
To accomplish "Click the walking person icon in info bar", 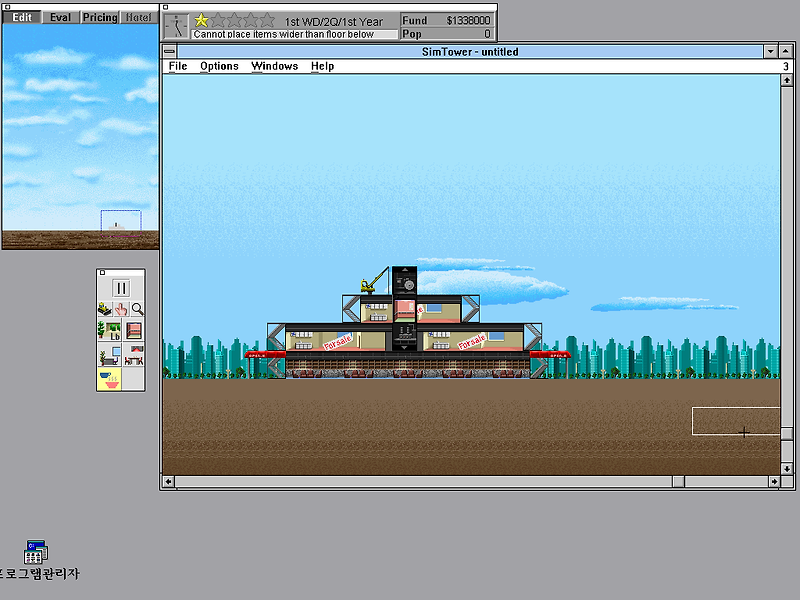I will [177, 27].
